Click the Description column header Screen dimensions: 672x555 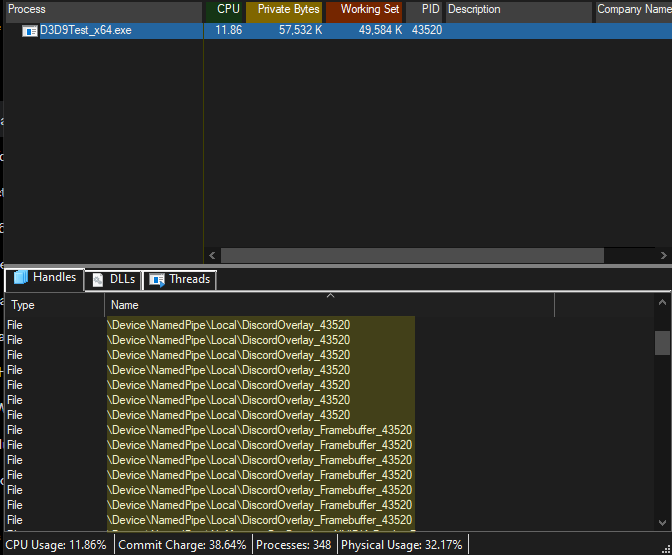coord(516,10)
